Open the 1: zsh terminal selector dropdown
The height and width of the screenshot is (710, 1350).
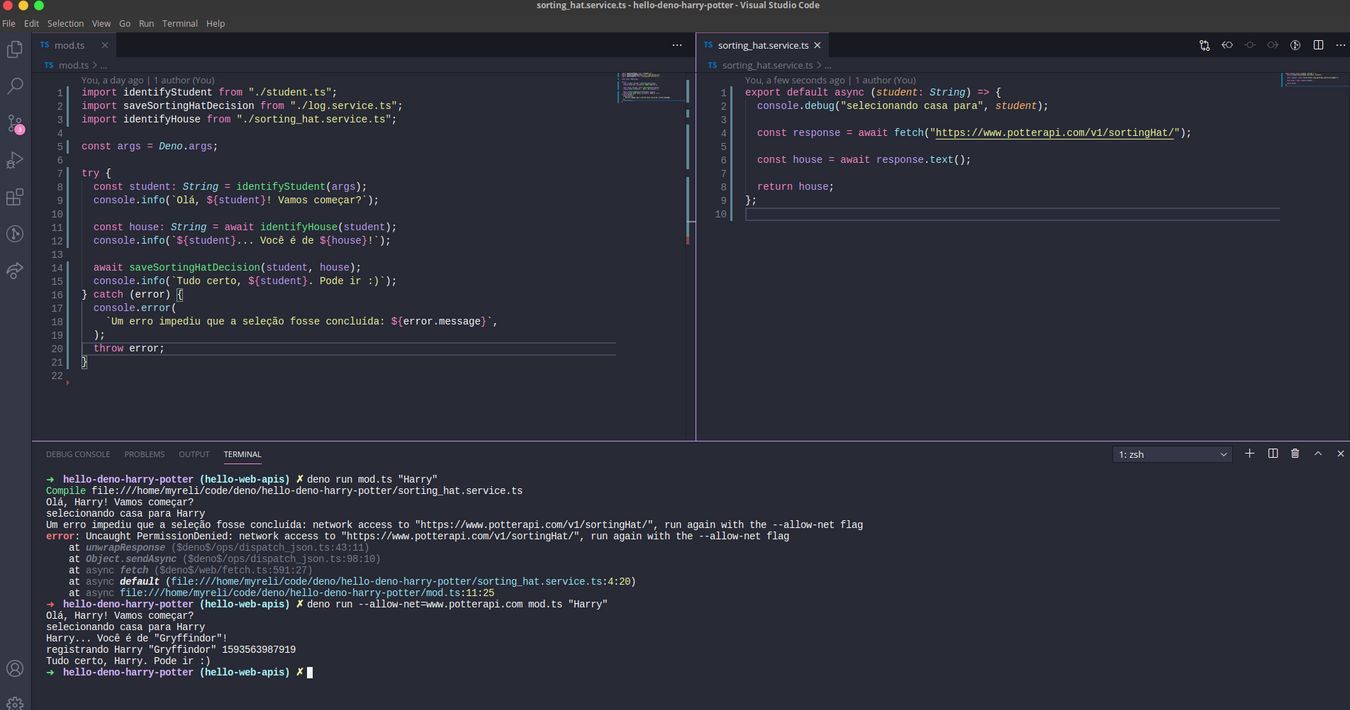pyautogui.click(x=1171, y=454)
